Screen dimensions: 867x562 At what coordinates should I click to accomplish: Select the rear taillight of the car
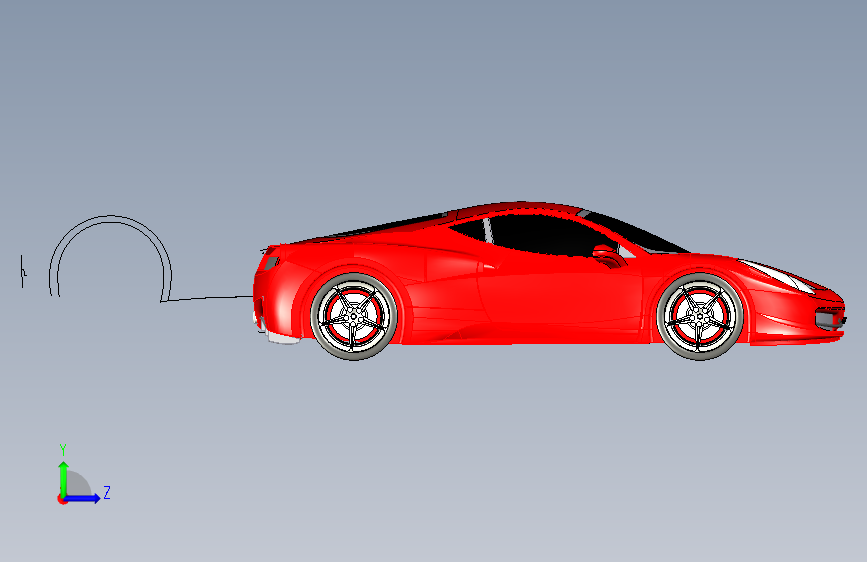271,262
